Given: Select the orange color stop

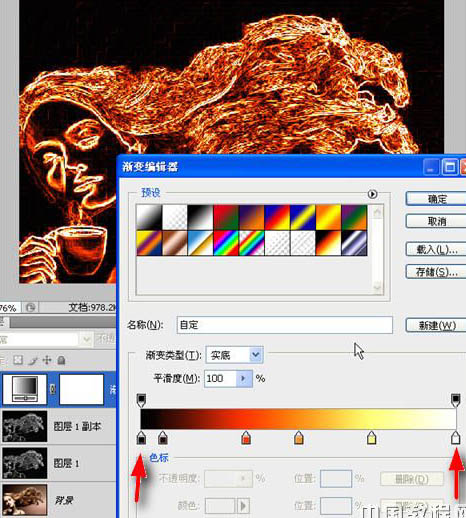Looking at the screenshot, I should click(299, 438).
